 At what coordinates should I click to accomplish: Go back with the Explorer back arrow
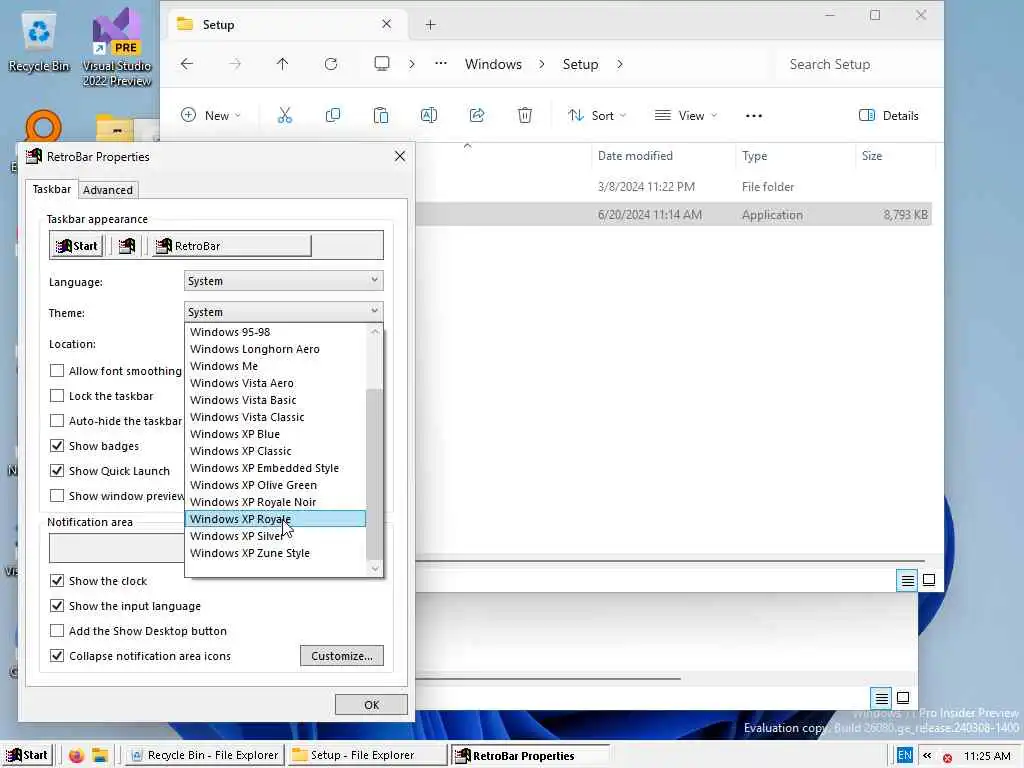187,64
